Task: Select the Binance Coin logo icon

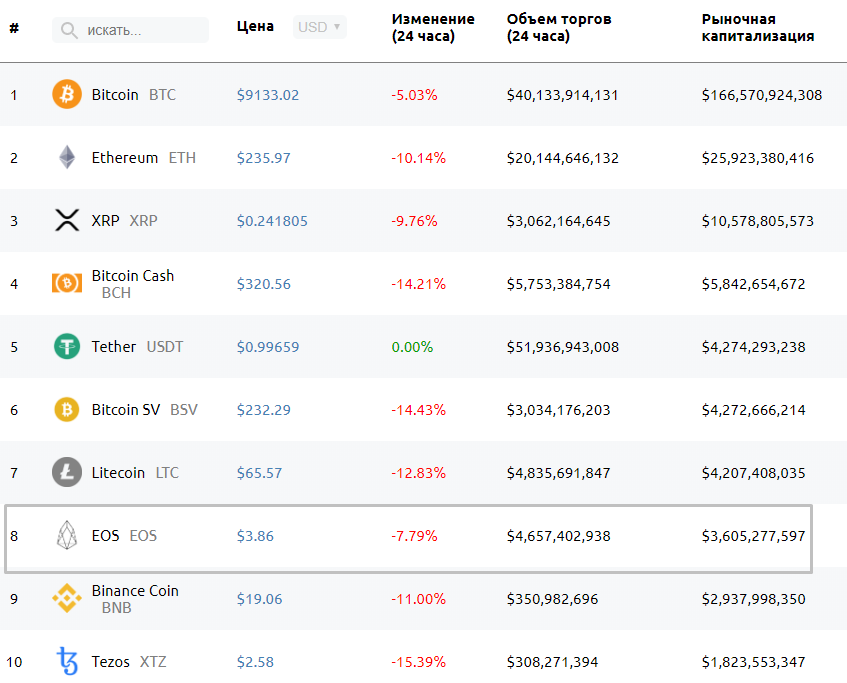Action: (x=66, y=598)
